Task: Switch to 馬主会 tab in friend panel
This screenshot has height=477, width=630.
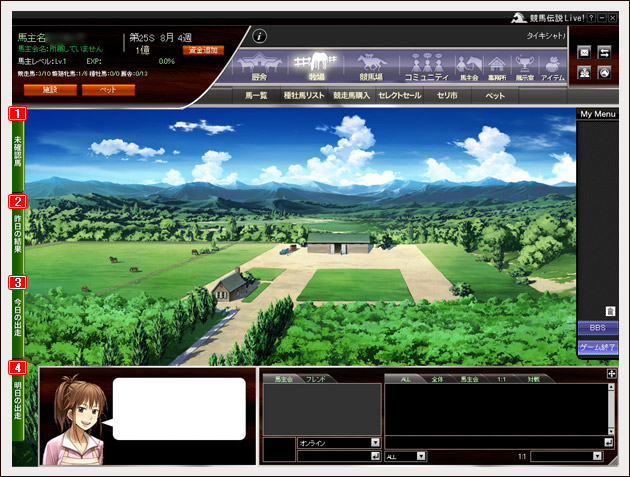Action: click(284, 379)
